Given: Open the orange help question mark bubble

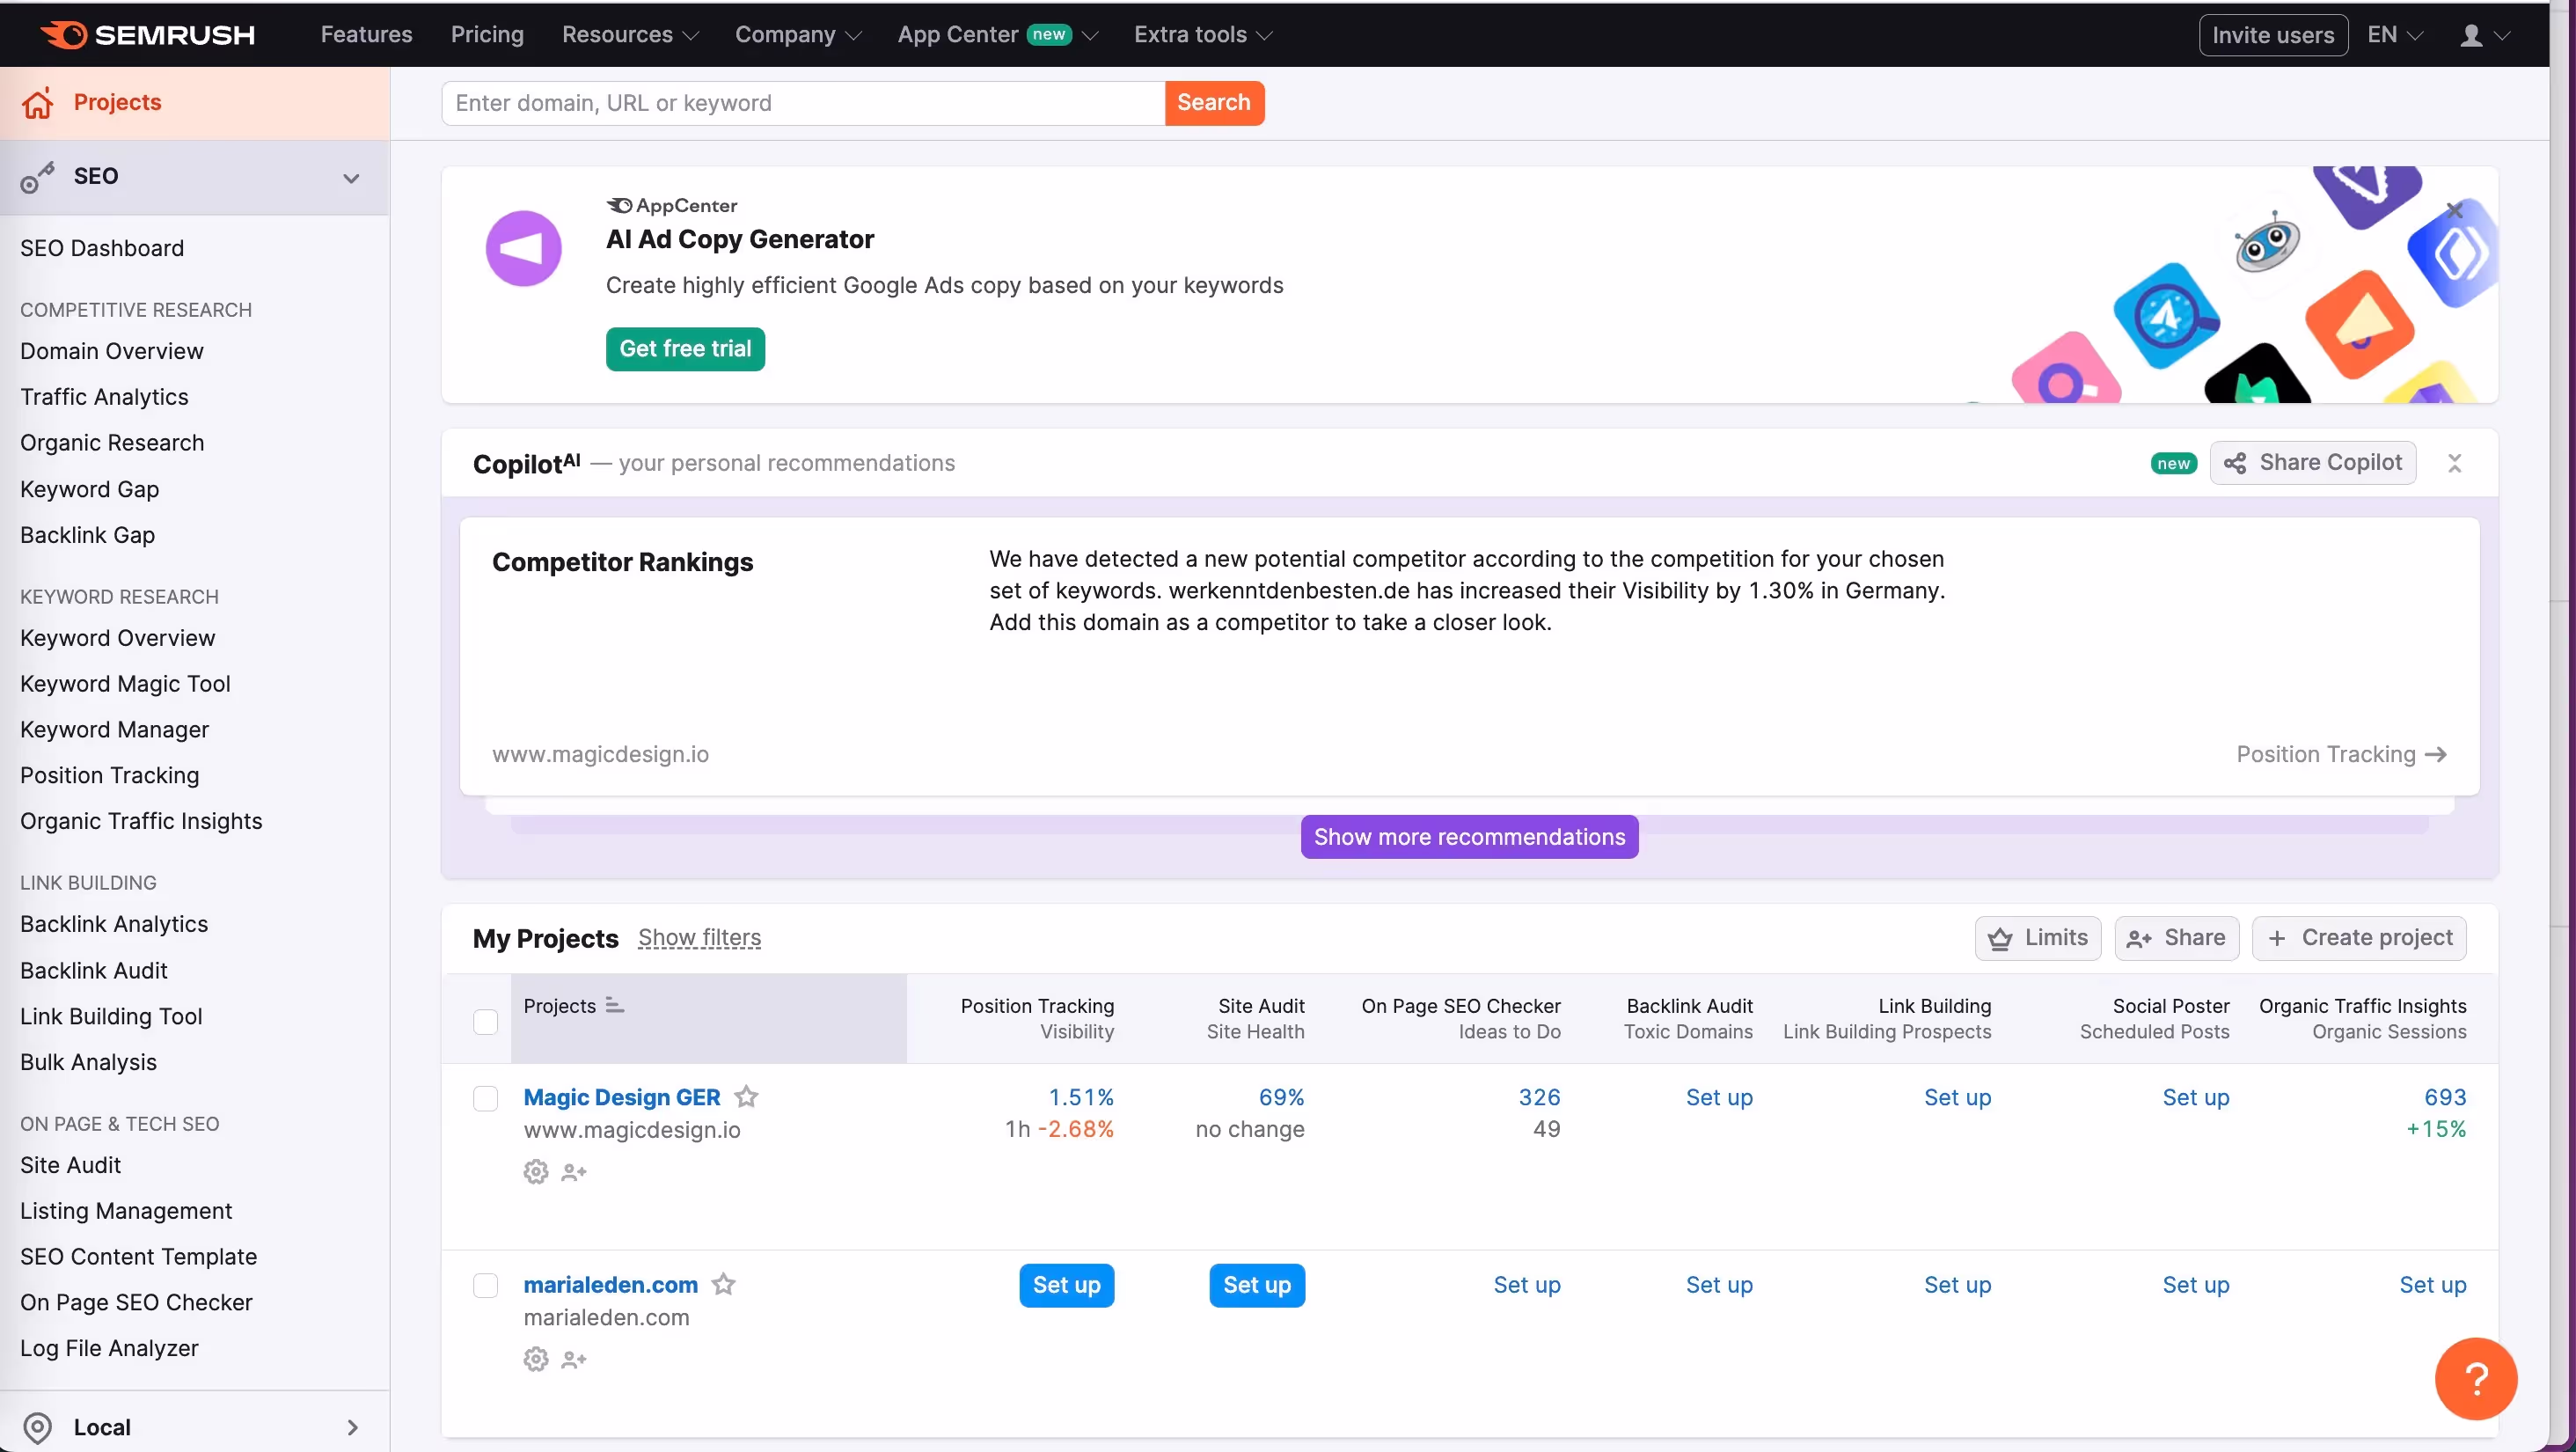Looking at the screenshot, I should (x=2476, y=1379).
